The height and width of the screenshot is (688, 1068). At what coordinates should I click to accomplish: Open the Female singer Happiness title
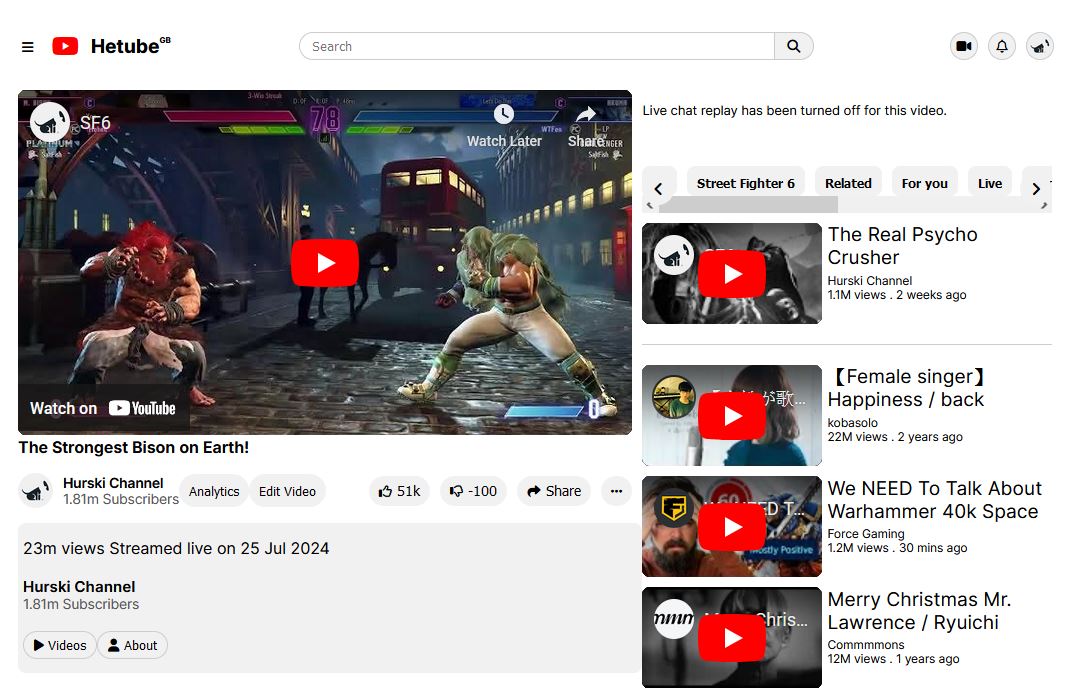point(907,388)
